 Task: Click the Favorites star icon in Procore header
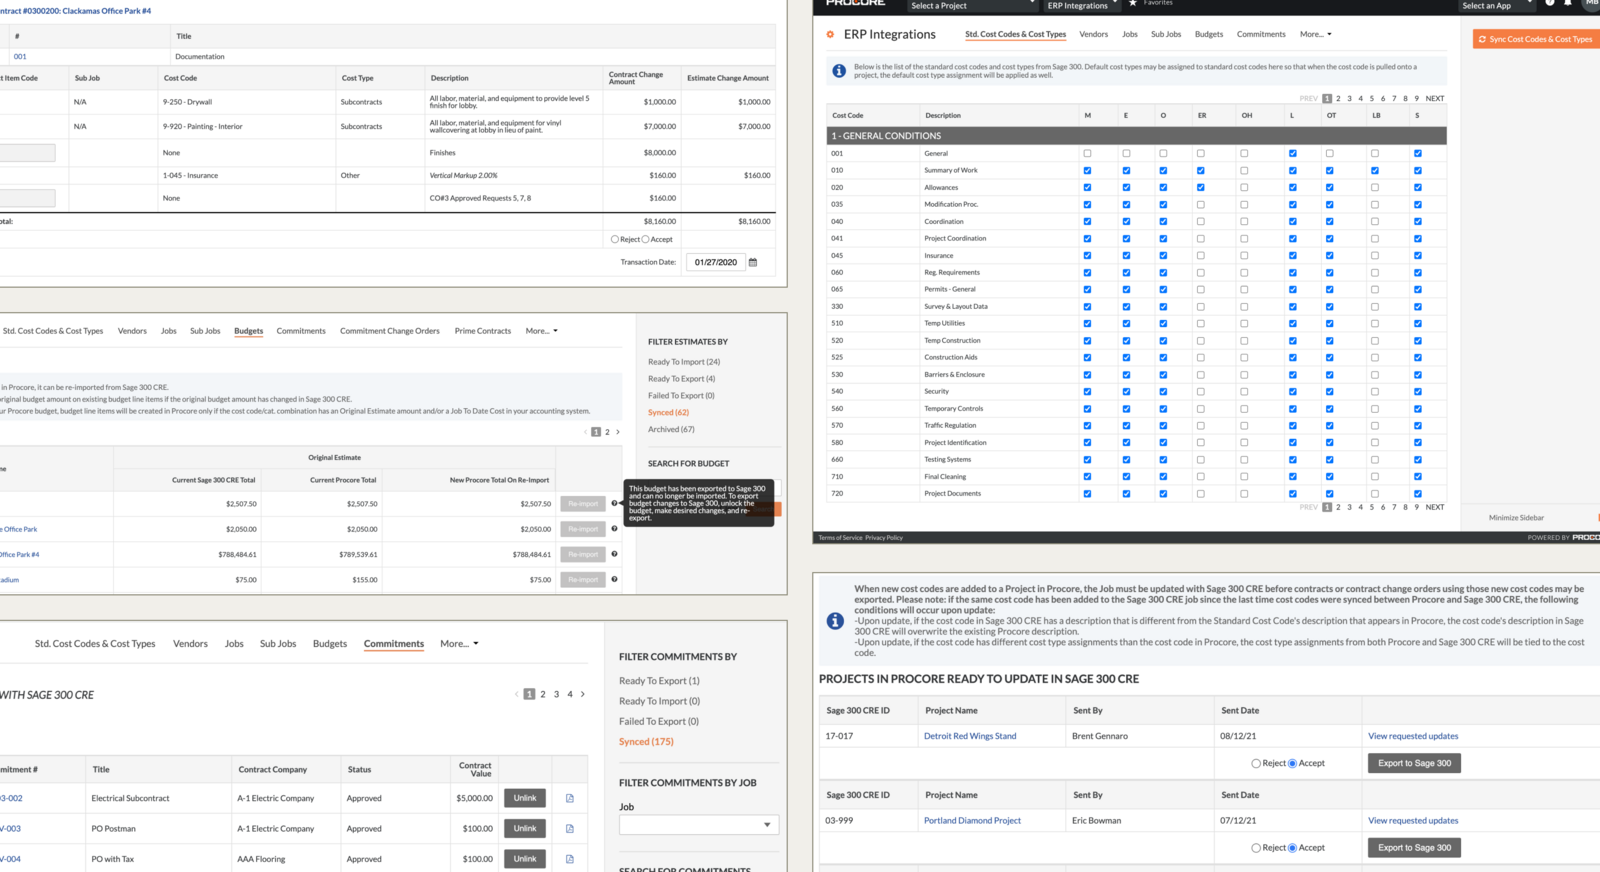[x=1133, y=4]
